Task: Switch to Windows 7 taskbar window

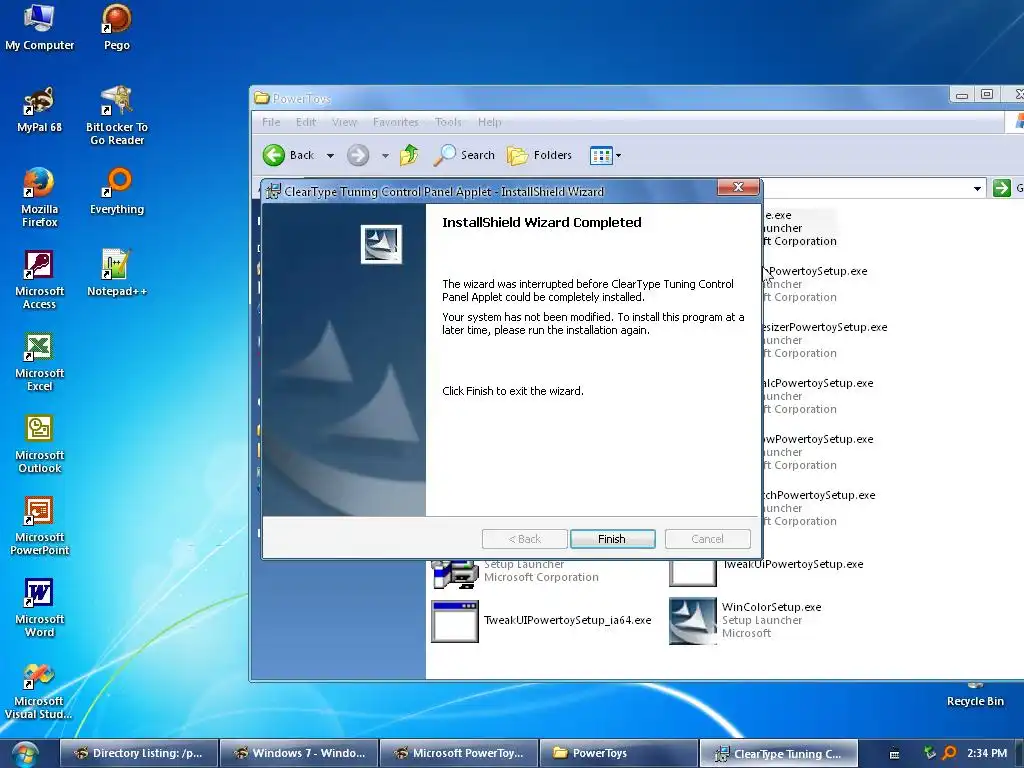Action: [298, 754]
